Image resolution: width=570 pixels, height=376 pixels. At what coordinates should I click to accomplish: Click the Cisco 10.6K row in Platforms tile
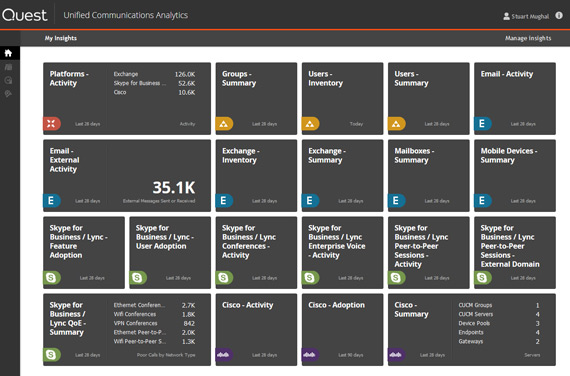(154, 92)
